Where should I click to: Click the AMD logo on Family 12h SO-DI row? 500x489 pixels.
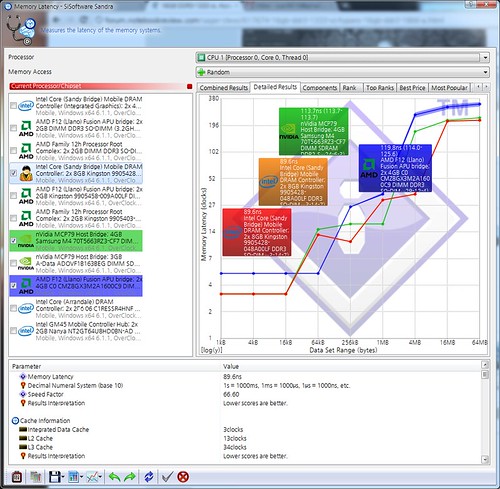coord(26,151)
